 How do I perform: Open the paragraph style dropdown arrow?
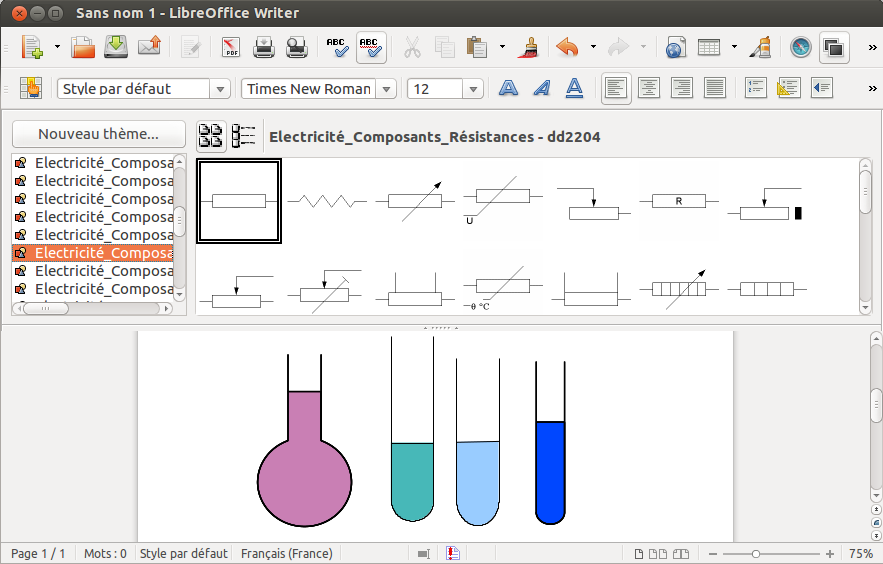click(220, 89)
